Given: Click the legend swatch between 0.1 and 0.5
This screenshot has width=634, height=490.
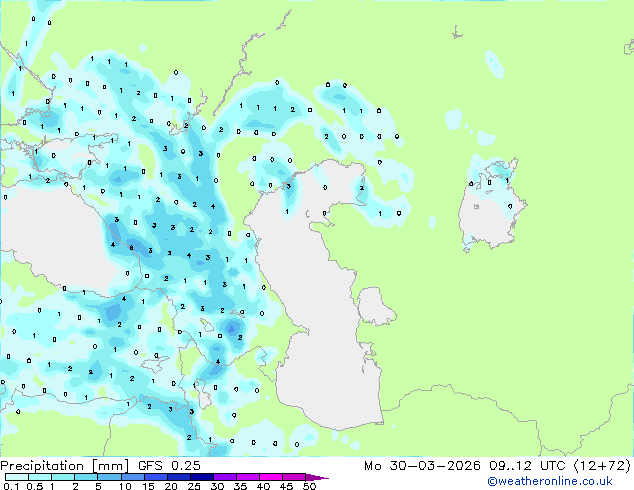Looking at the screenshot, I should tap(17, 477).
